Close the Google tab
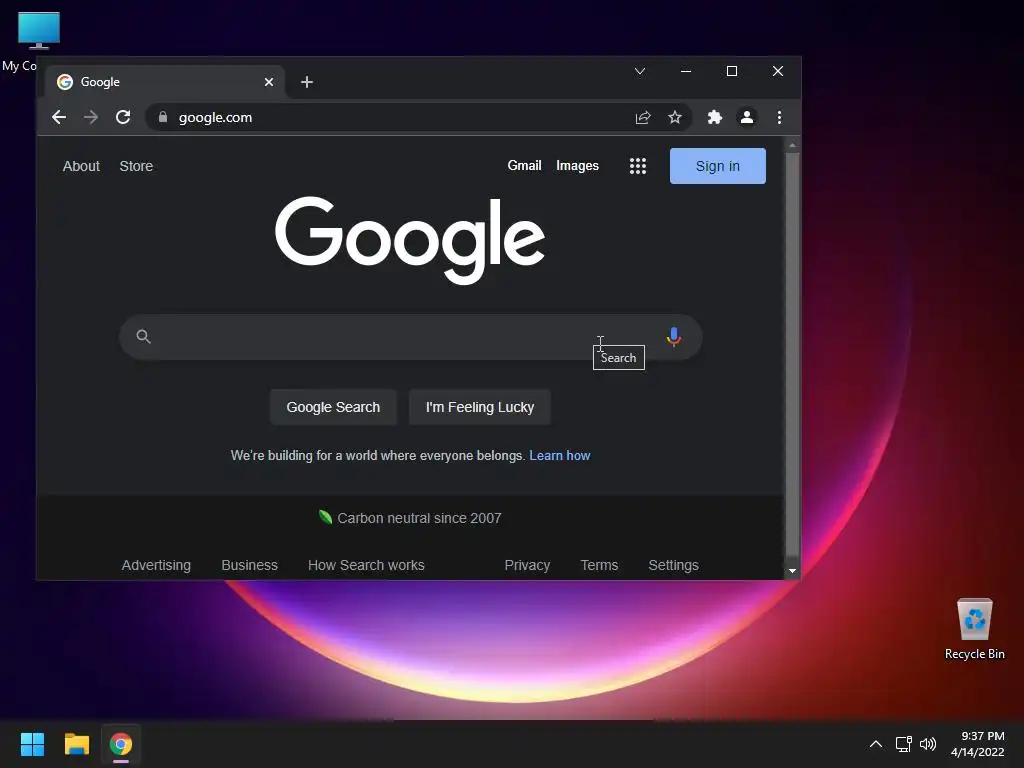 (x=269, y=82)
